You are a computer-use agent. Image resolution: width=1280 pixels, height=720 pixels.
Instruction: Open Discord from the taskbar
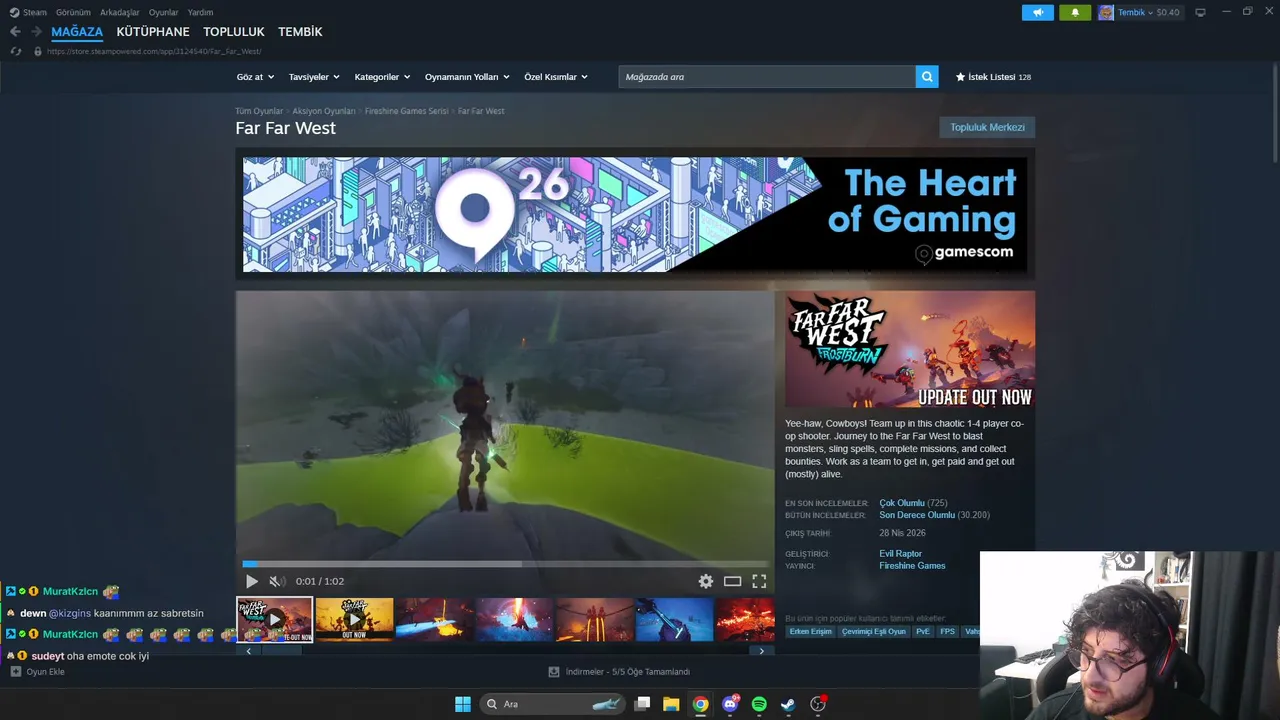pos(730,704)
